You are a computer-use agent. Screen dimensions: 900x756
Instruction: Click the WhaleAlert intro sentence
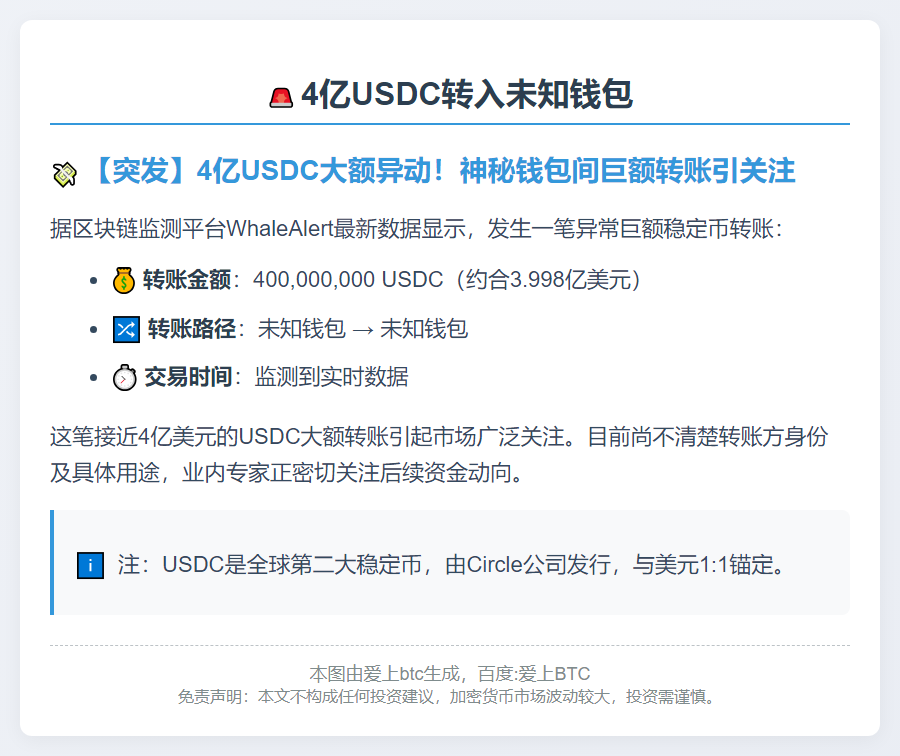[421, 228]
